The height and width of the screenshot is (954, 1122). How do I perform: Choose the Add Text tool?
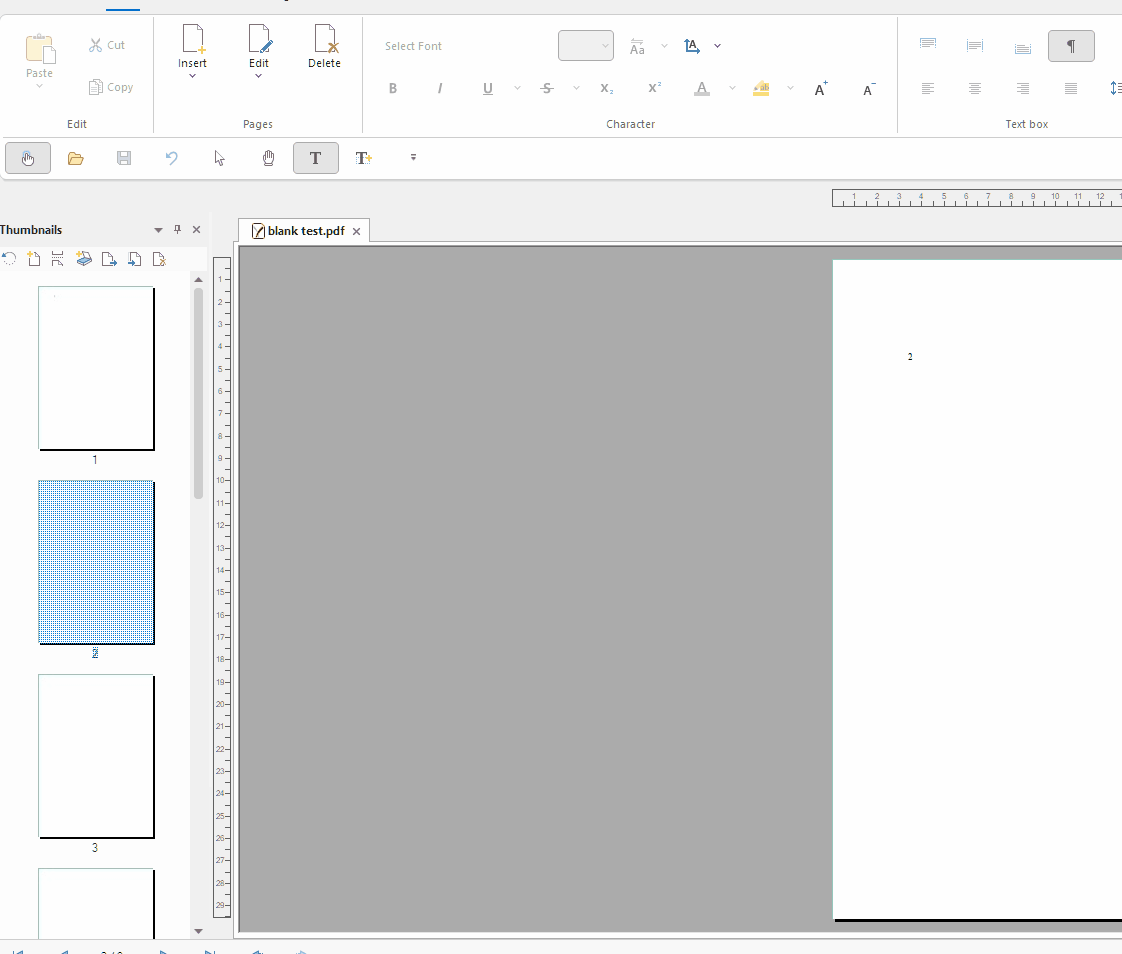pyautogui.click(x=364, y=158)
